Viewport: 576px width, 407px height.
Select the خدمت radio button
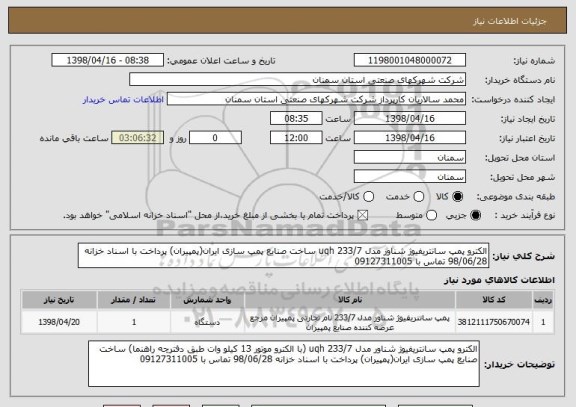click(x=419, y=197)
